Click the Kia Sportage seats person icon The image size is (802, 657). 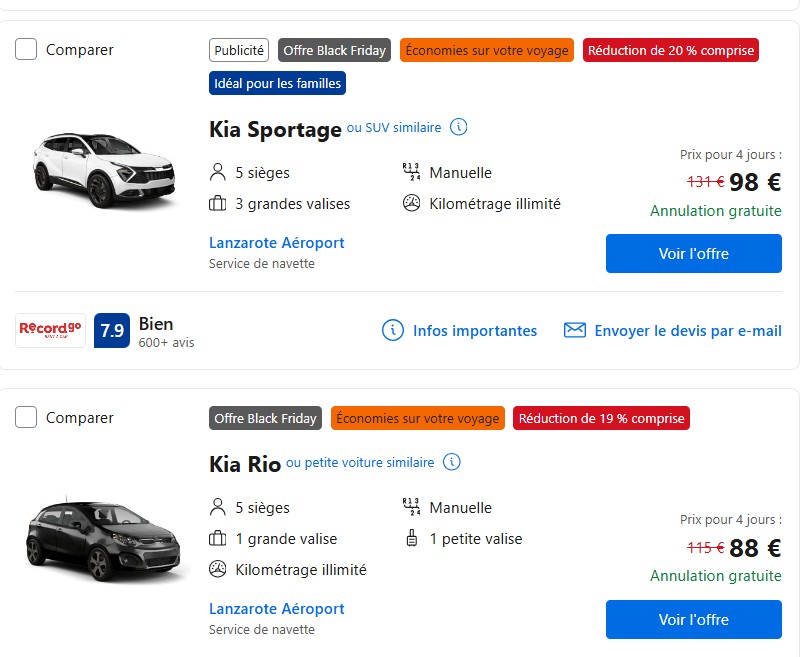pyautogui.click(x=218, y=173)
